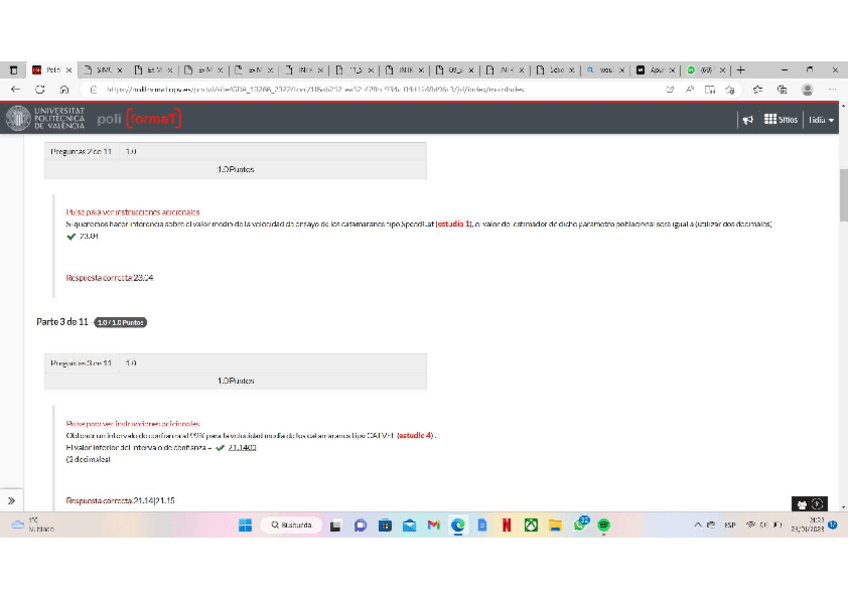This screenshot has height=599, width=848.
Task: Click the 'Parte 3 de 11' heading
Action: click(x=62, y=322)
